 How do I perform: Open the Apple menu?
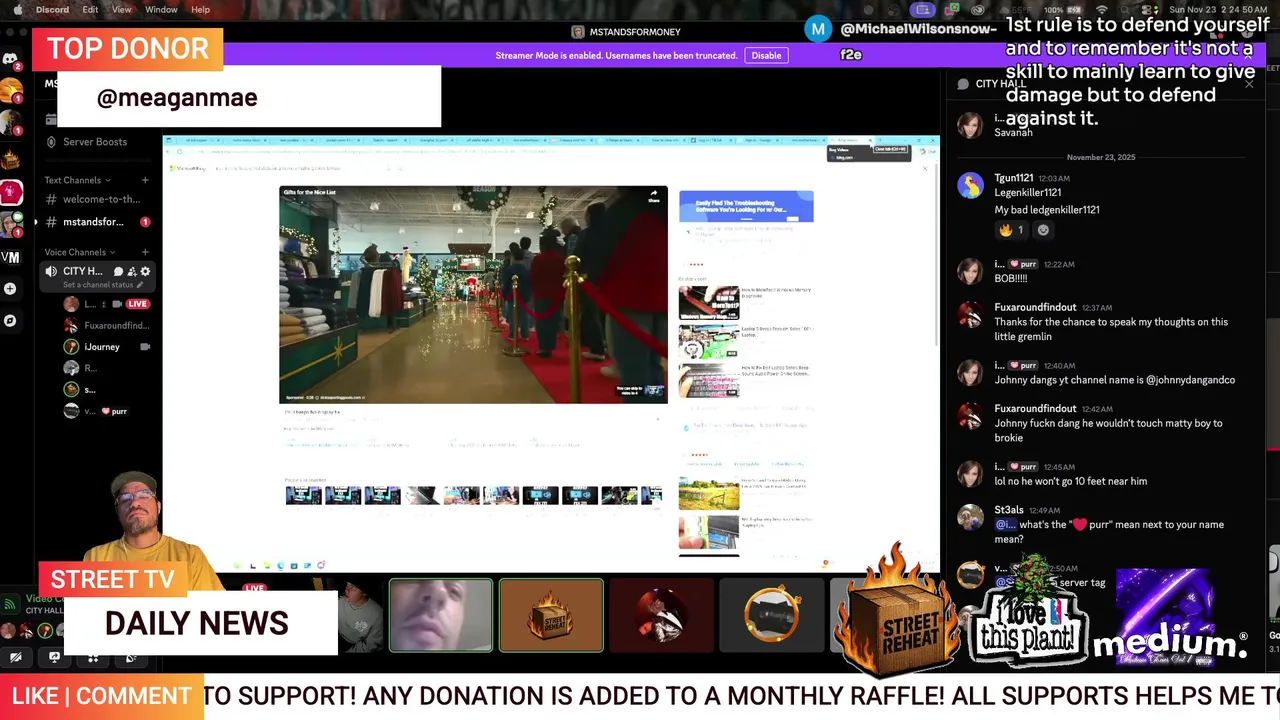click(17, 10)
